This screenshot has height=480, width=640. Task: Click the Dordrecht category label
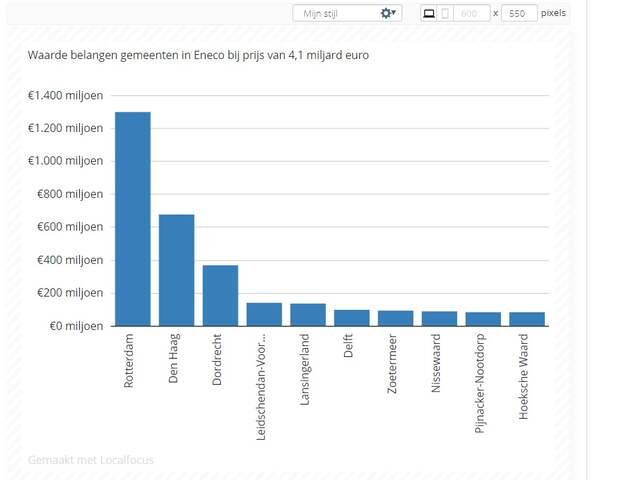[217, 360]
